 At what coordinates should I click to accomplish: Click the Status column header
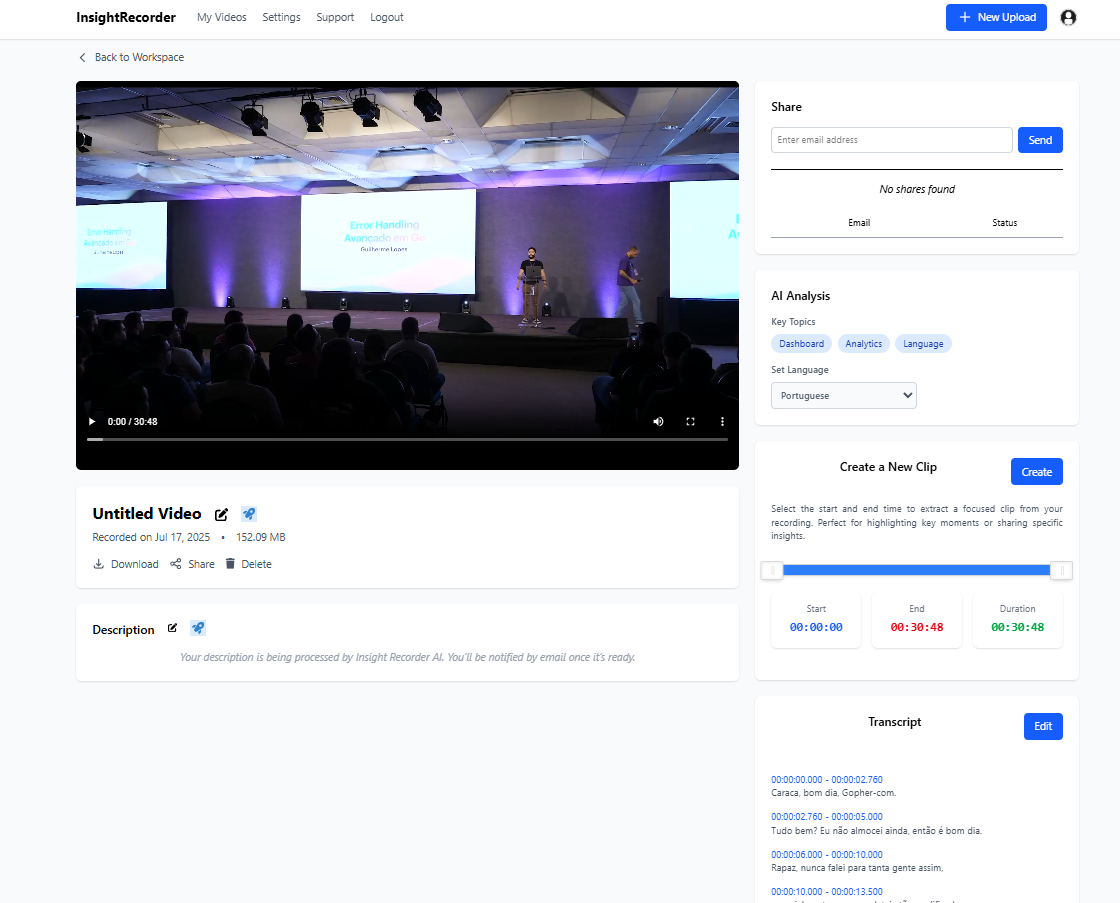pos(1004,223)
